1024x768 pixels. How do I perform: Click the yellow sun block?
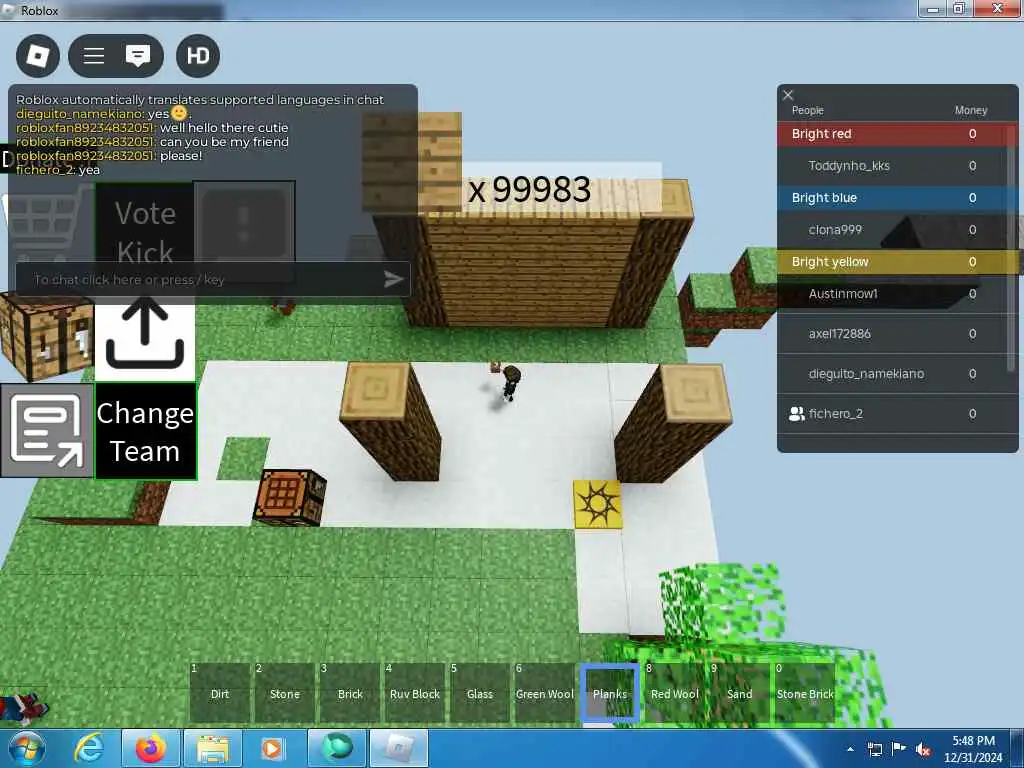pos(597,504)
